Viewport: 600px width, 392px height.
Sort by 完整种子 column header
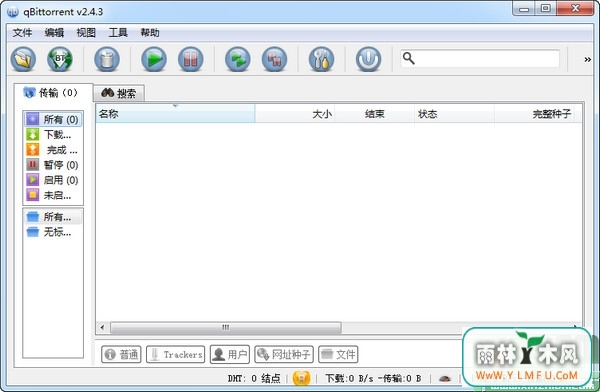[534, 114]
